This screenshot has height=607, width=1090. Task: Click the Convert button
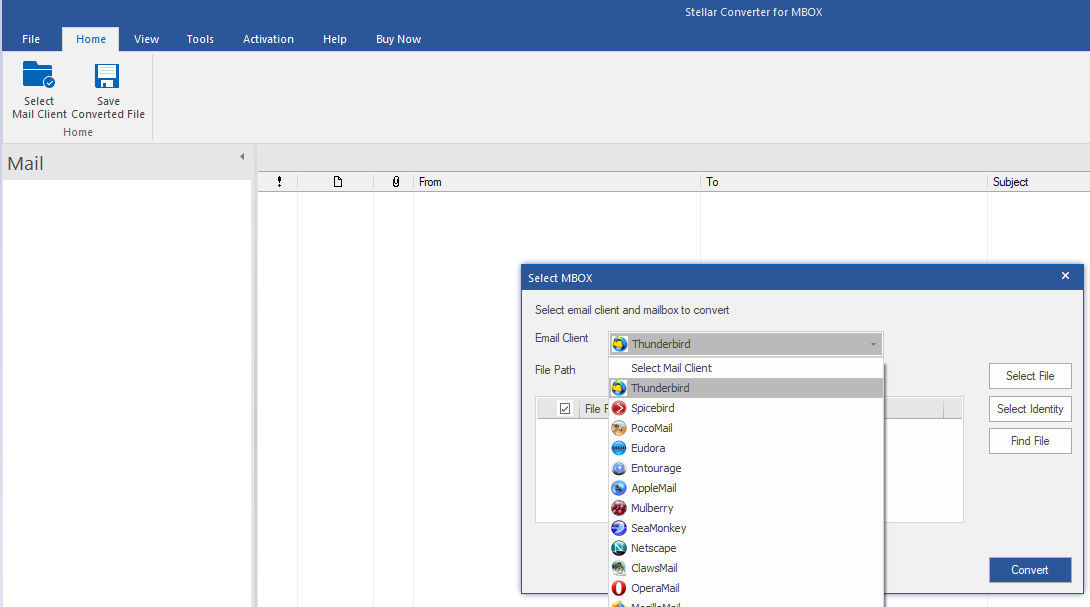point(1030,570)
